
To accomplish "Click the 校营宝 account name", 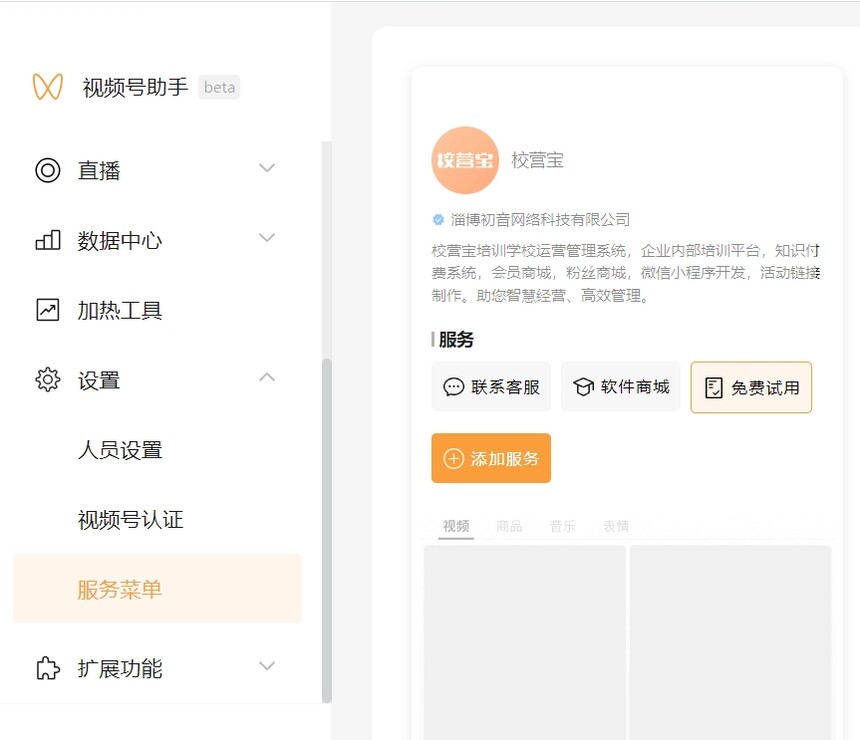I will coord(538,160).
